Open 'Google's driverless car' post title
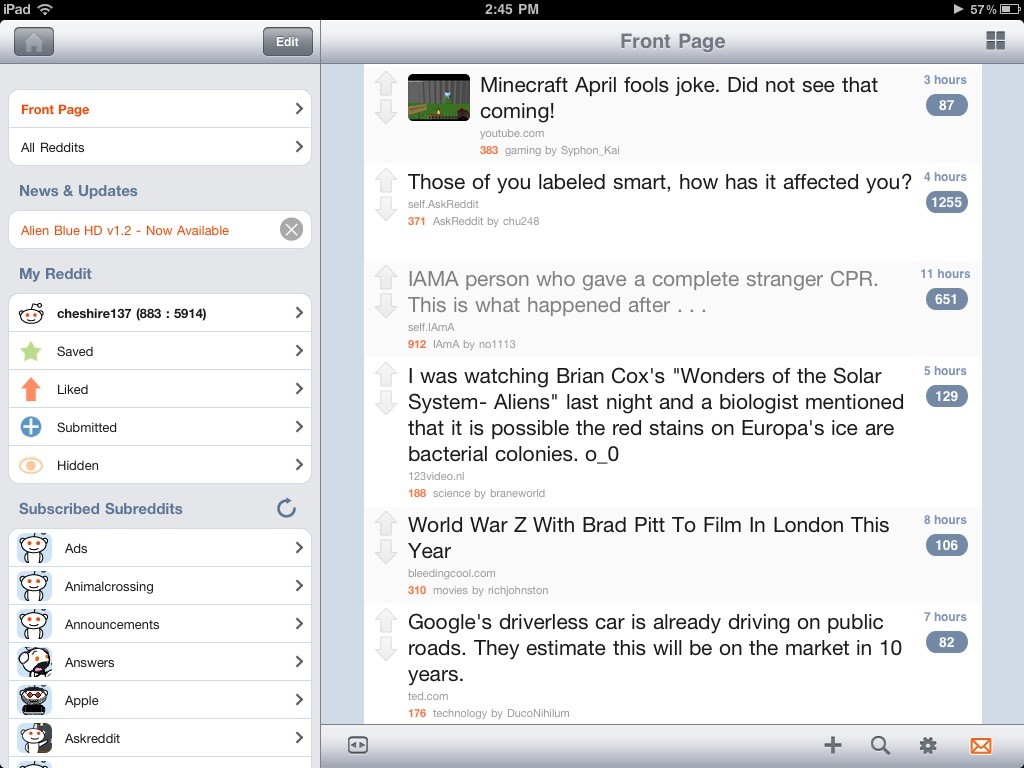Viewport: 1024px width, 768px height. click(654, 648)
